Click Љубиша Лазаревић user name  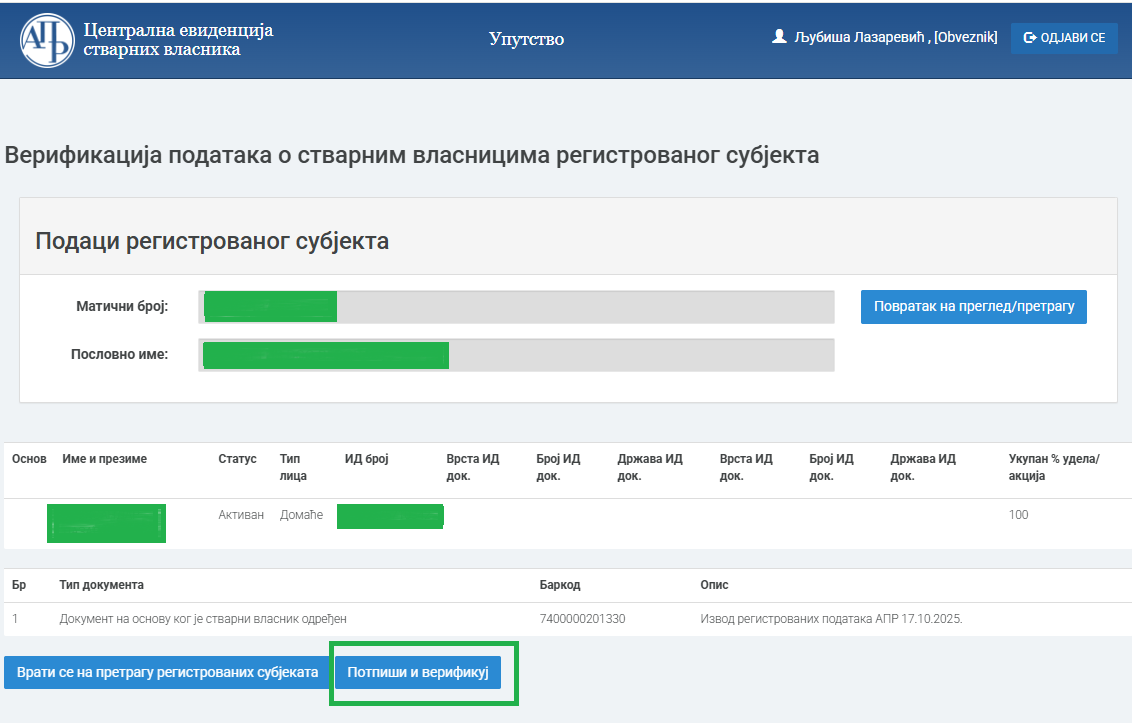click(x=859, y=37)
